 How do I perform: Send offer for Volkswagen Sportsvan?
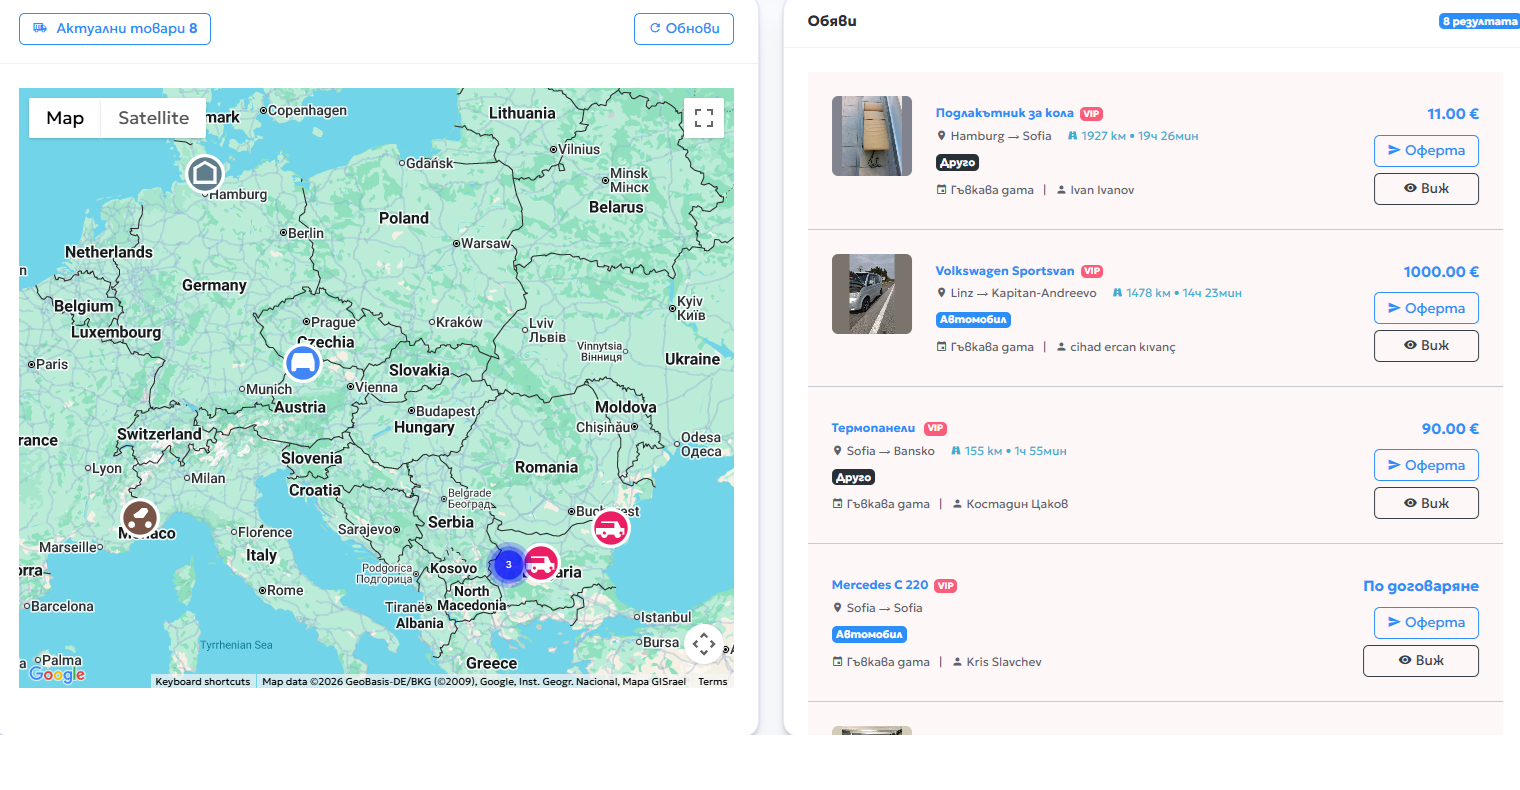point(1426,308)
